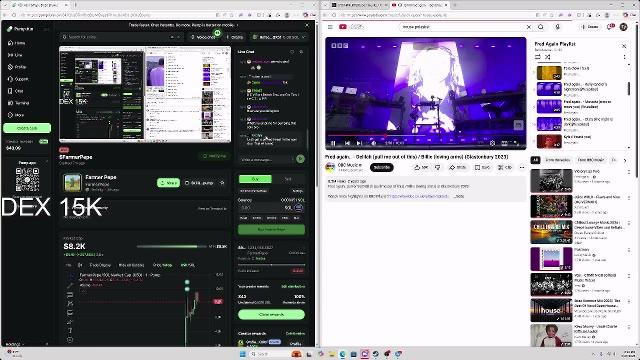Open chart candle-type selector icon
This screenshot has height=360, width=640.
[x=80, y=265]
